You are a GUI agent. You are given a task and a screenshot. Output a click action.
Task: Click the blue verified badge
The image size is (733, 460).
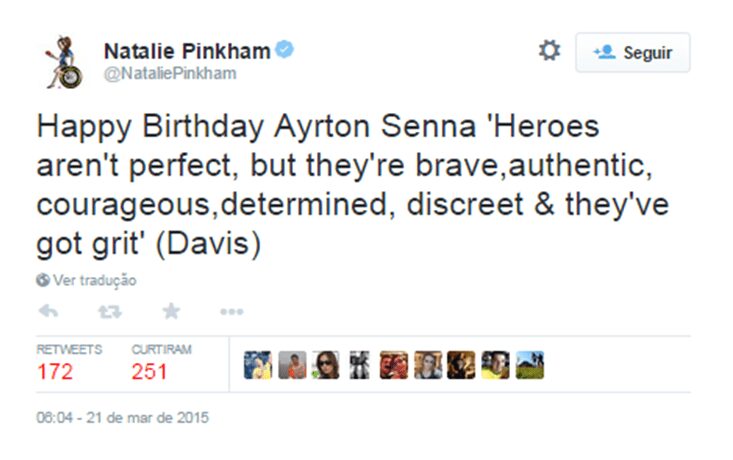285,49
